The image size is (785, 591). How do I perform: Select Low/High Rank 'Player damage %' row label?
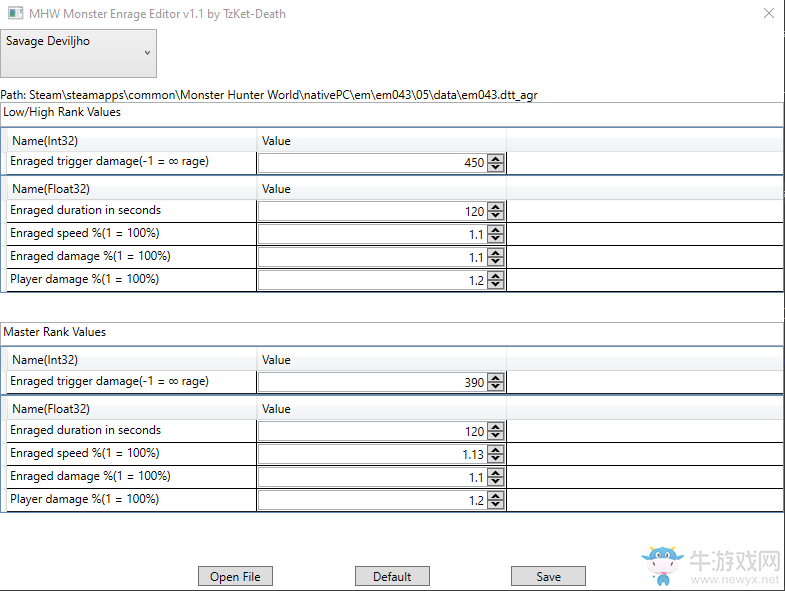(x=85, y=279)
